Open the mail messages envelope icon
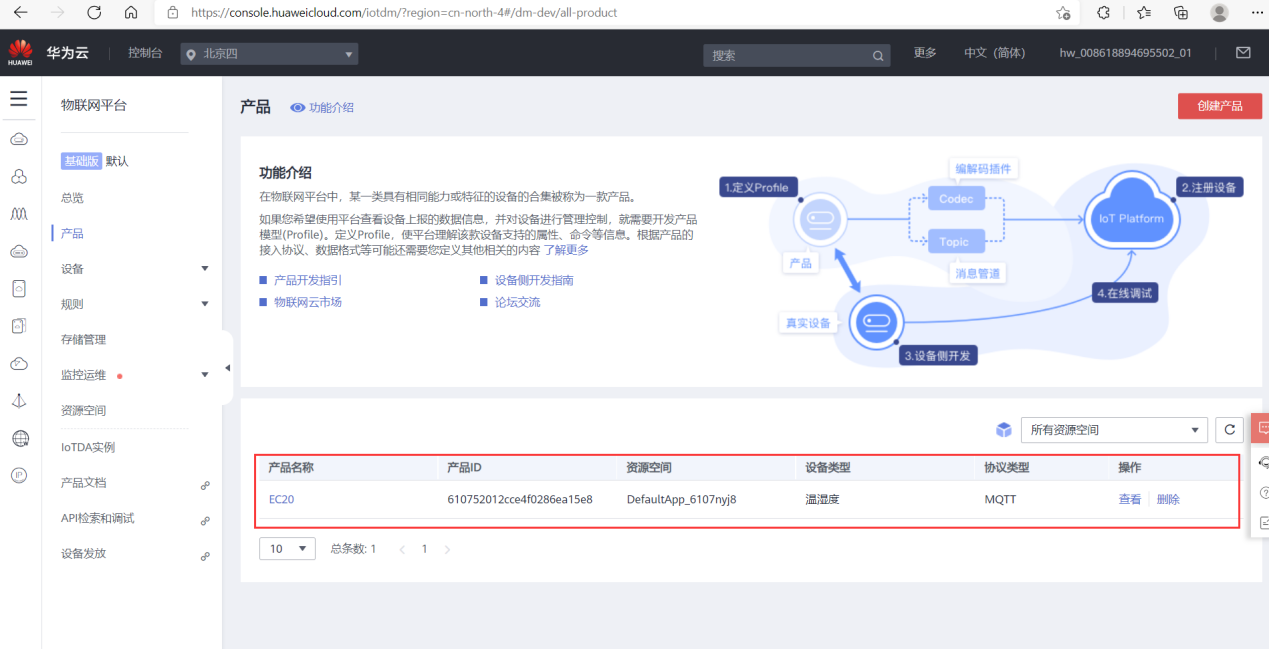1269x649 pixels. point(1243,53)
